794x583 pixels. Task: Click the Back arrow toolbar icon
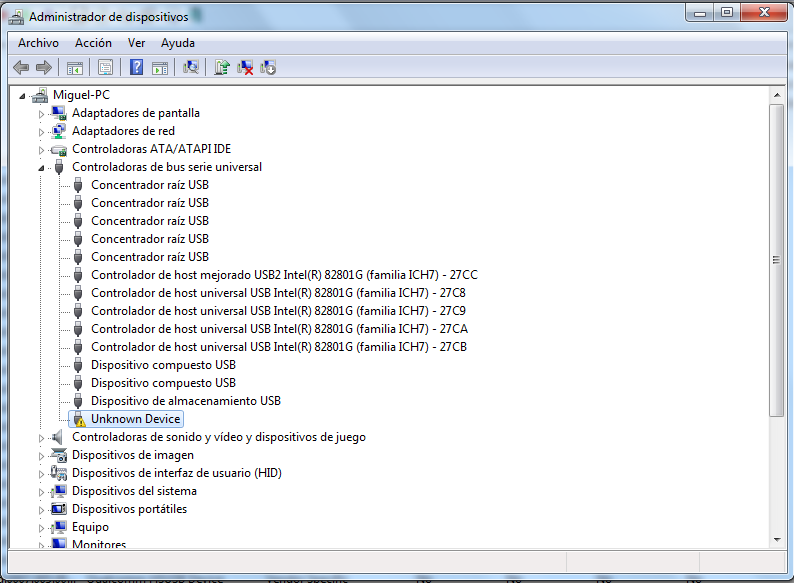[x=21, y=67]
